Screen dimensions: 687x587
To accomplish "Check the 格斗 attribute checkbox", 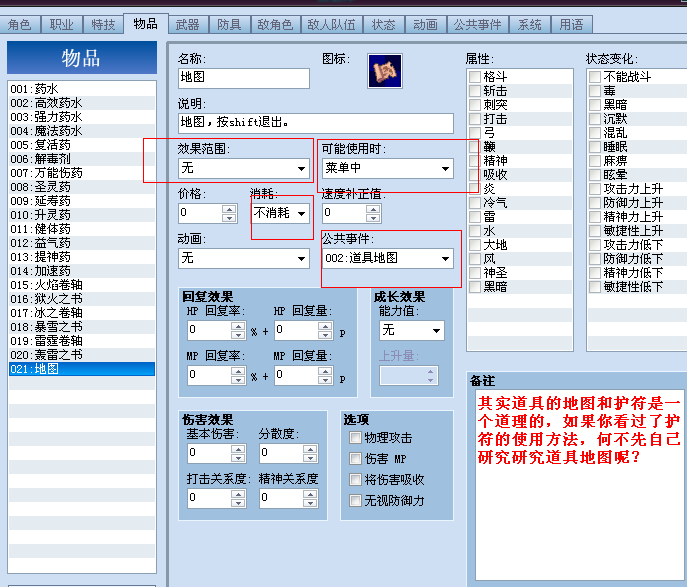I will (475, 77).
